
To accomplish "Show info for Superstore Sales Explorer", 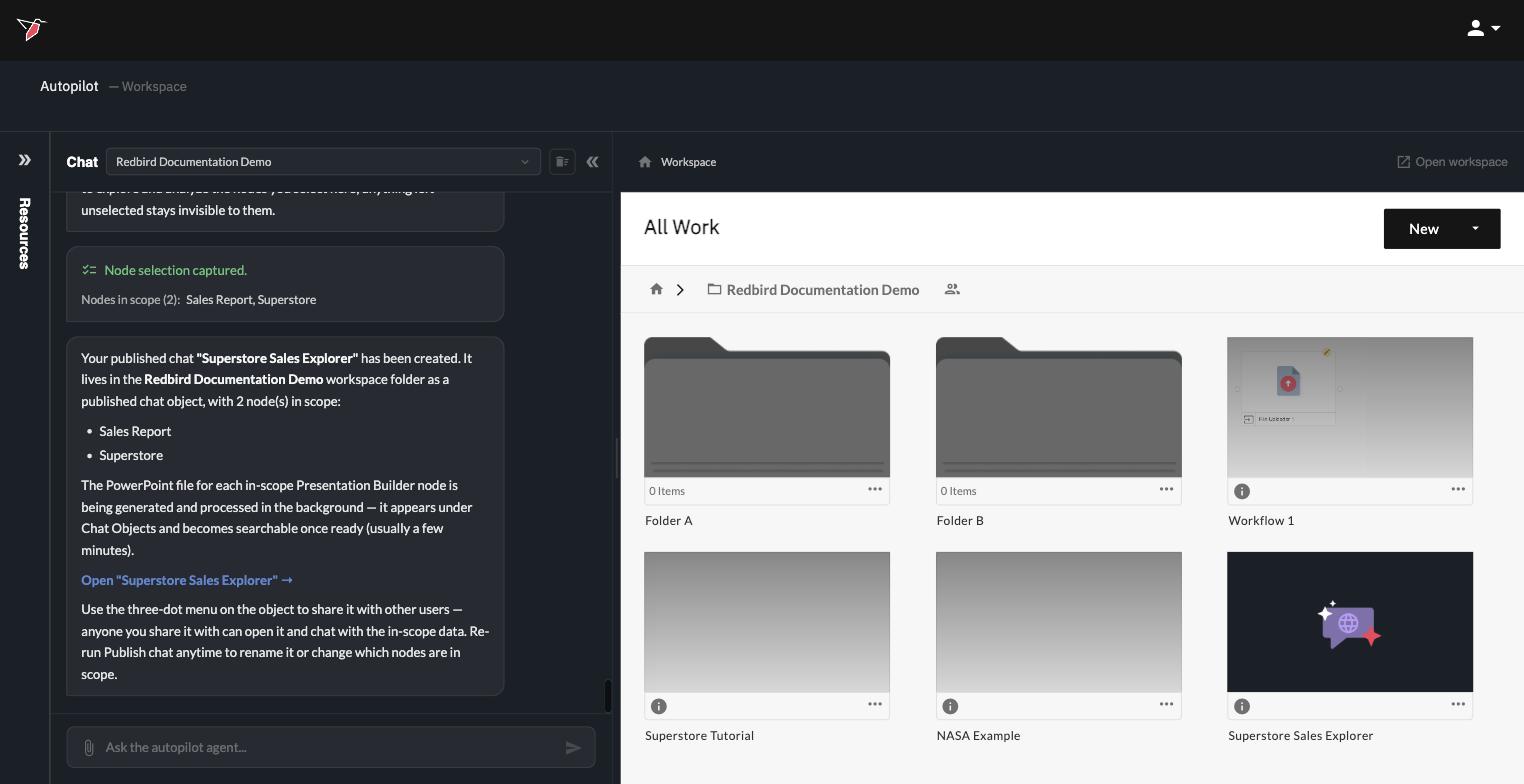I will tap(1242, 706).
